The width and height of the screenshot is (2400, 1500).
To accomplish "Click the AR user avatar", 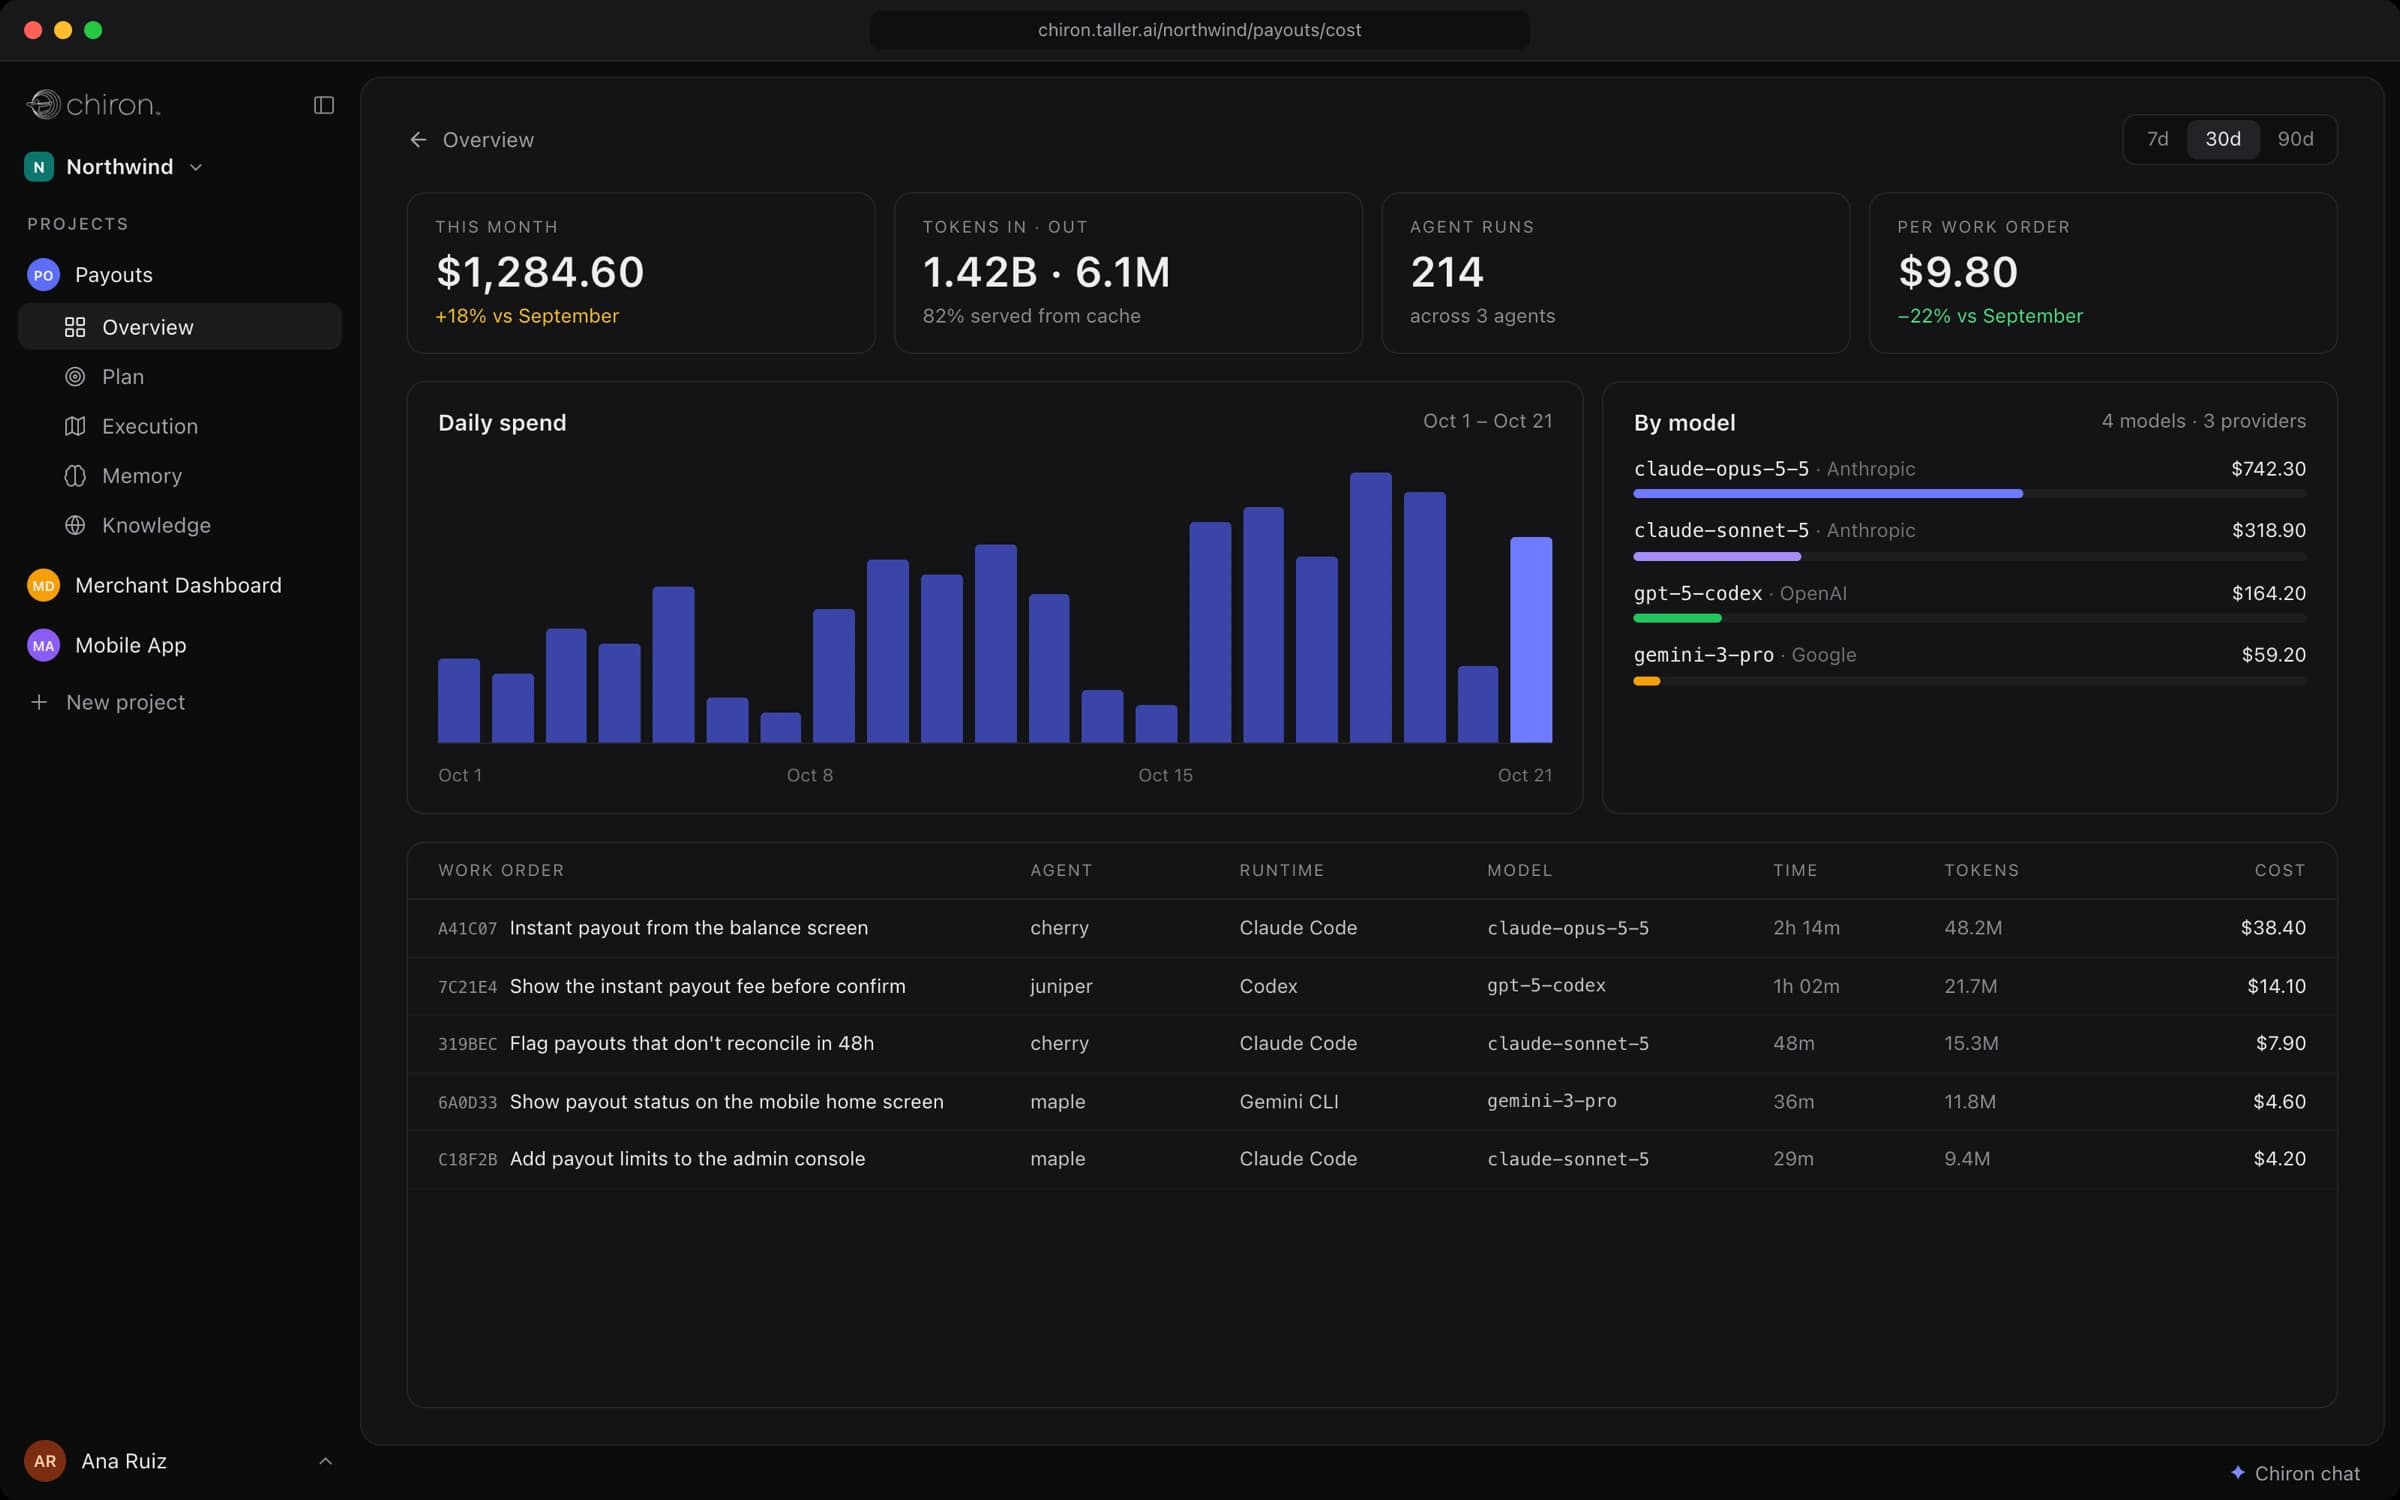I will 45,1461.
